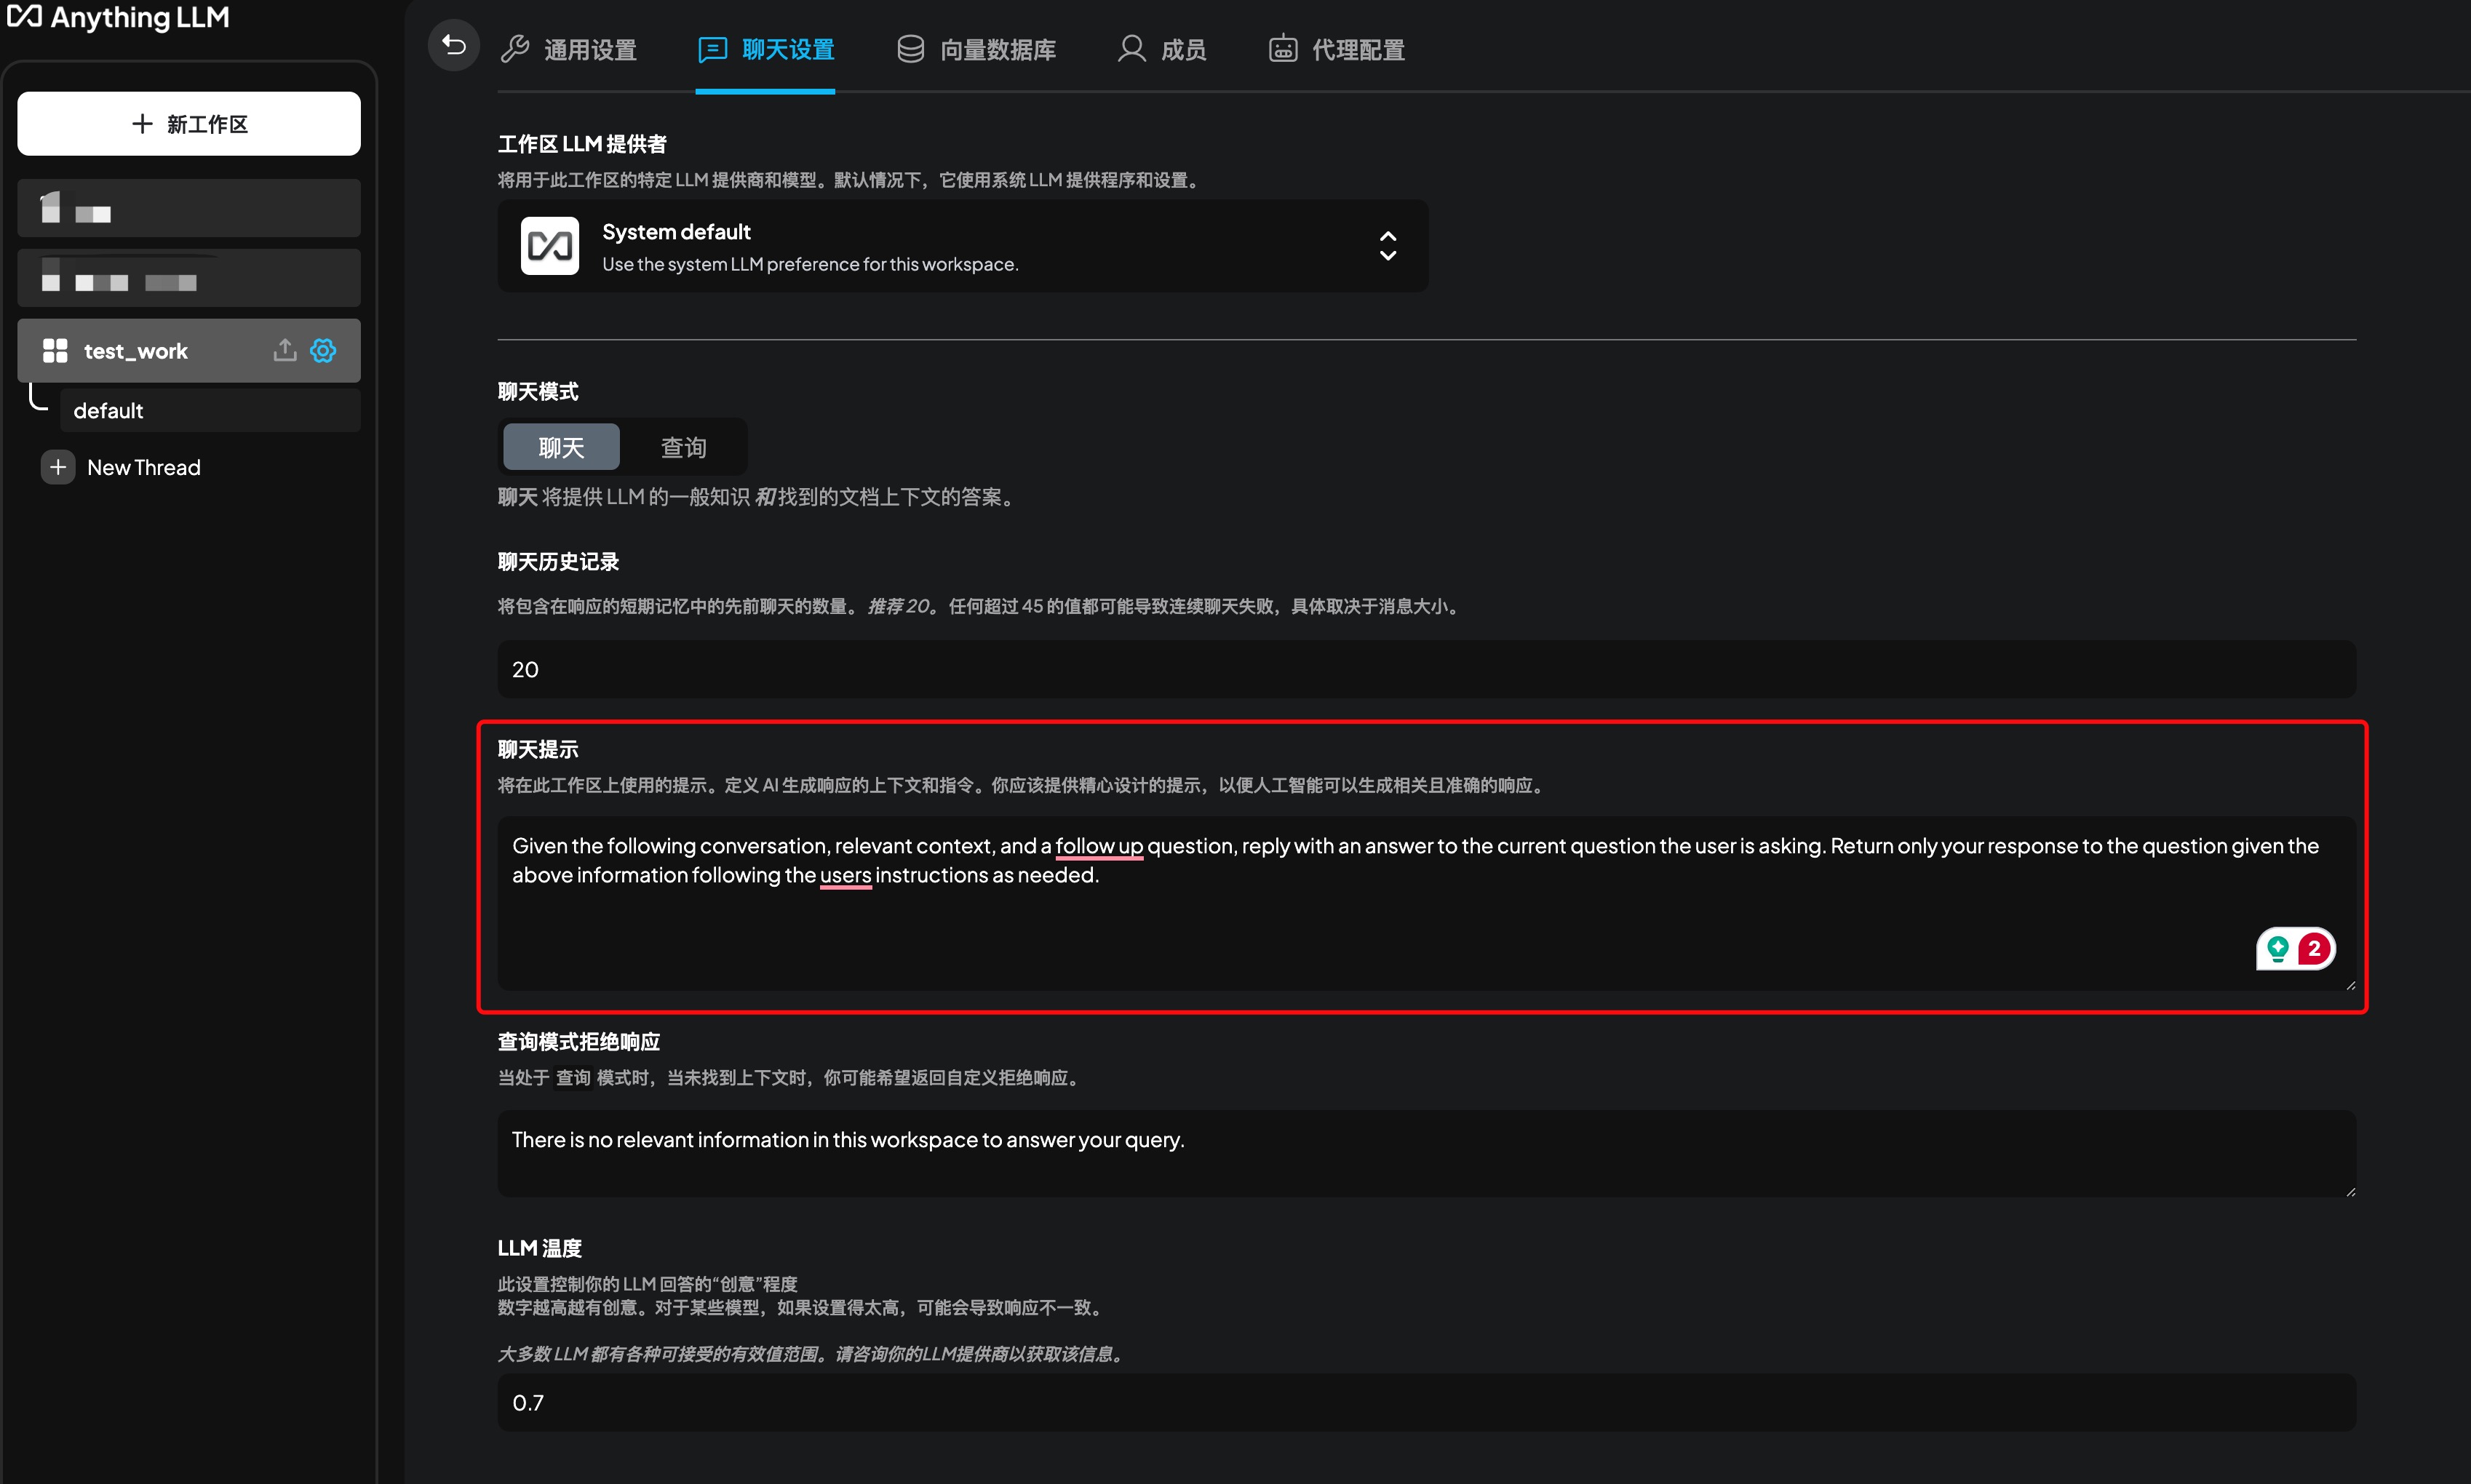Click the plus icon beside New Thread
This screenshot has width=2471, height=1484.
click(x=57, y=466)
